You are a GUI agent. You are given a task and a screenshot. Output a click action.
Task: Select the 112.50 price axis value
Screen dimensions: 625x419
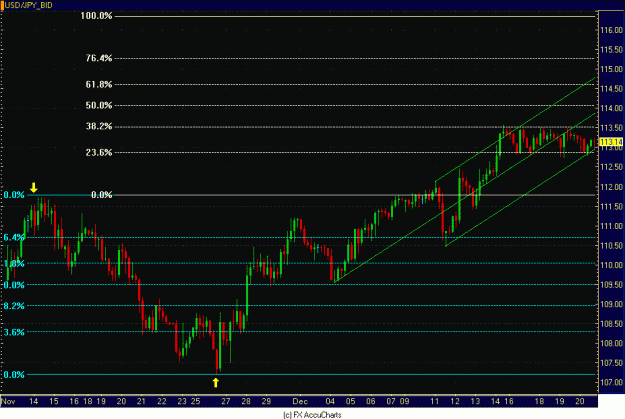(x=611, y=167)
